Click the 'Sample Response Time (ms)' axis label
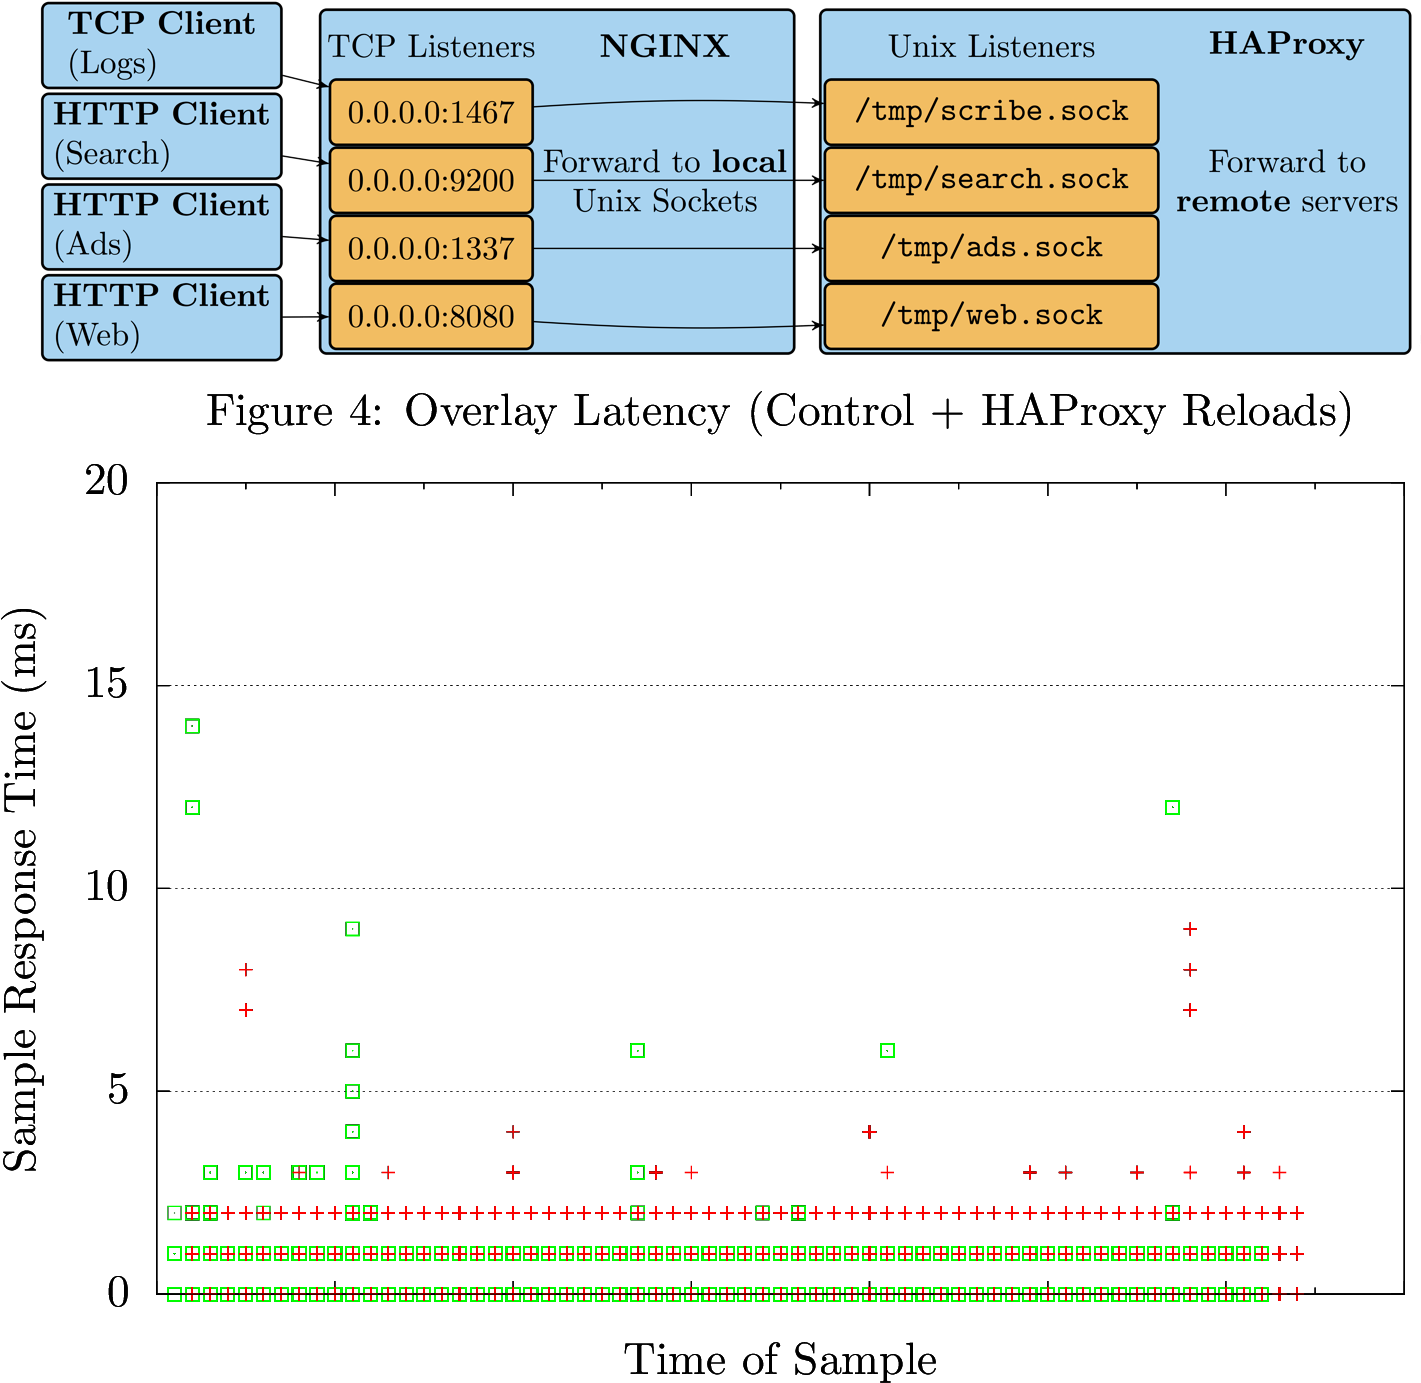 tap(22, 889)
